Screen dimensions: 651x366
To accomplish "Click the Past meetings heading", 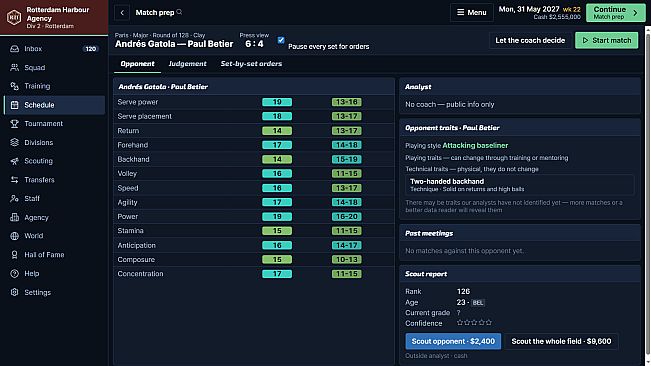I will pyautogui.click(x=429, y=233).
